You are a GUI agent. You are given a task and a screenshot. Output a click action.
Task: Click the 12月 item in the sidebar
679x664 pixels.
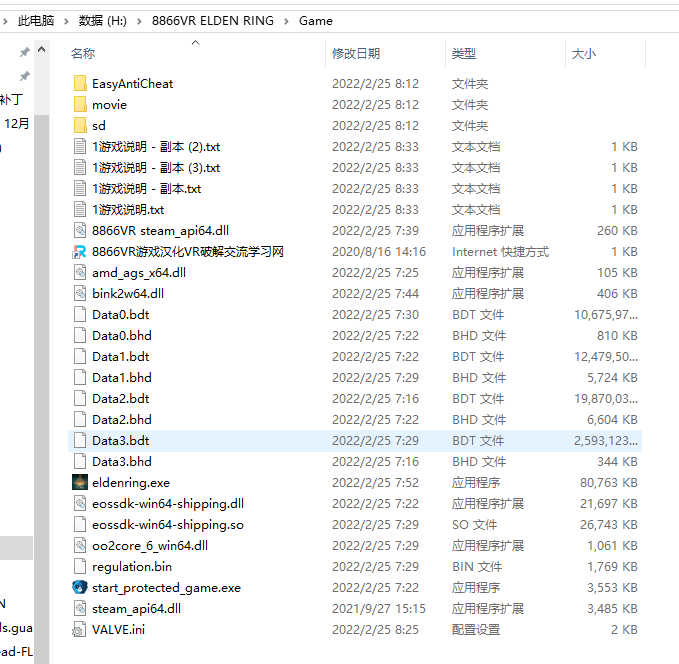[x=16, y=123]
